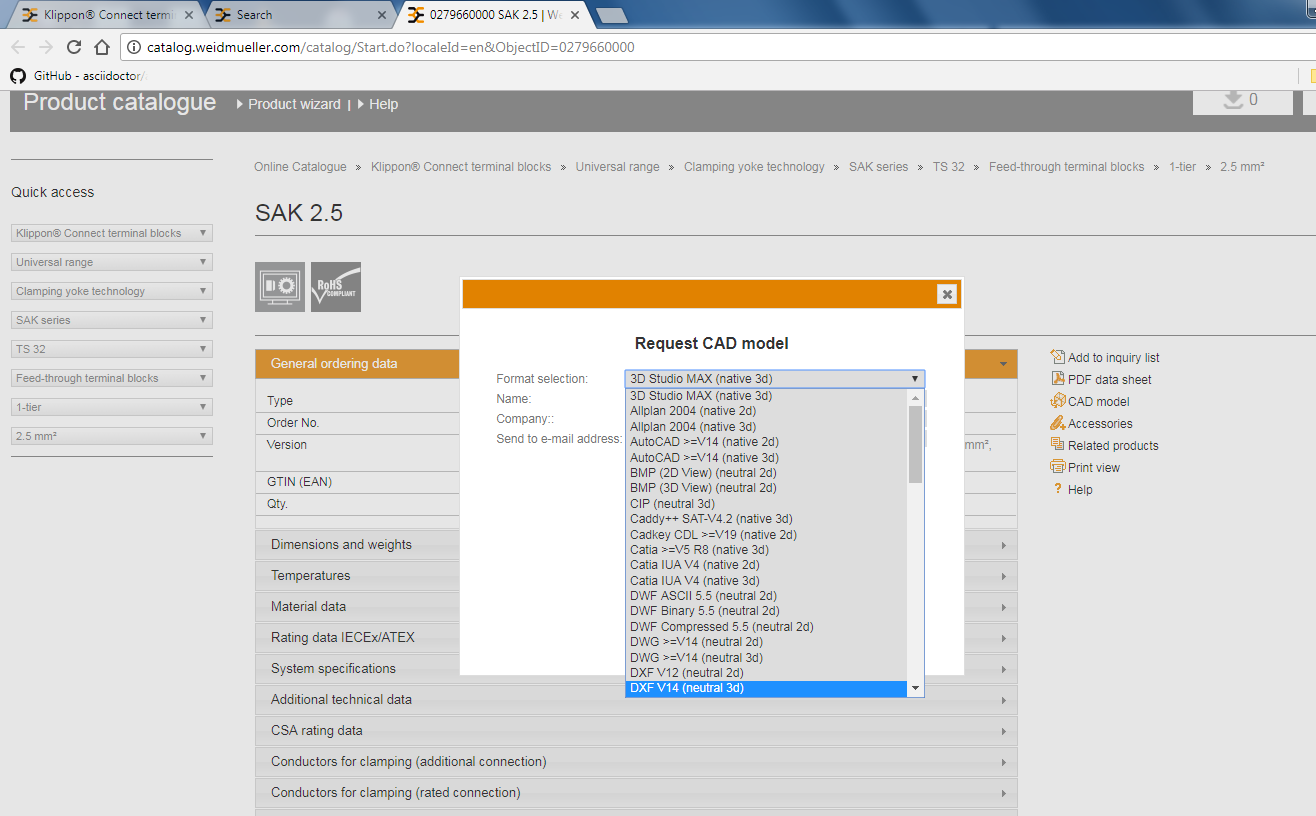Expand CSA rating data section
Image resolution: width=1316 pixels, height=816 pixels.
pyautogui.click(x=636, y=731)
